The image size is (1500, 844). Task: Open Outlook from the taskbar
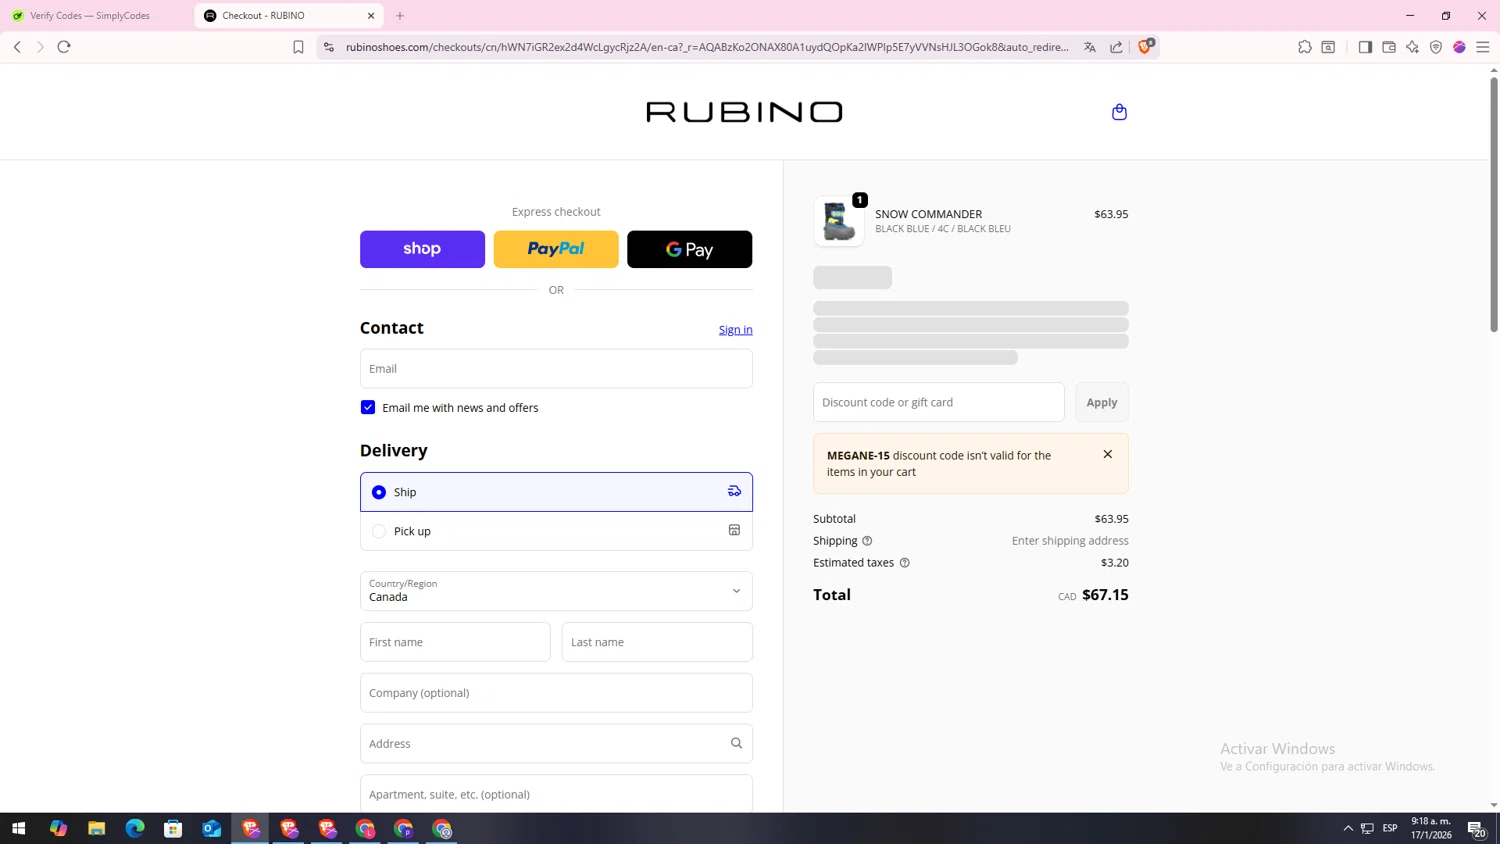click(x=211, y=828)
